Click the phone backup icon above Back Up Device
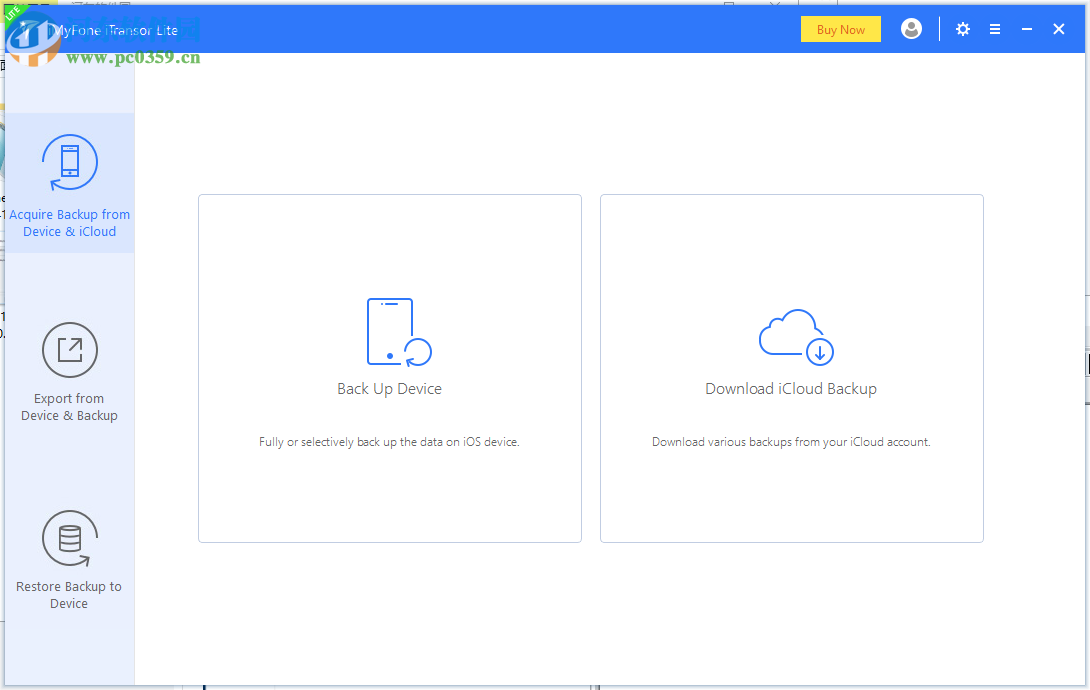The height and width of the screenshot is (690, 1090). pos(398,330)
